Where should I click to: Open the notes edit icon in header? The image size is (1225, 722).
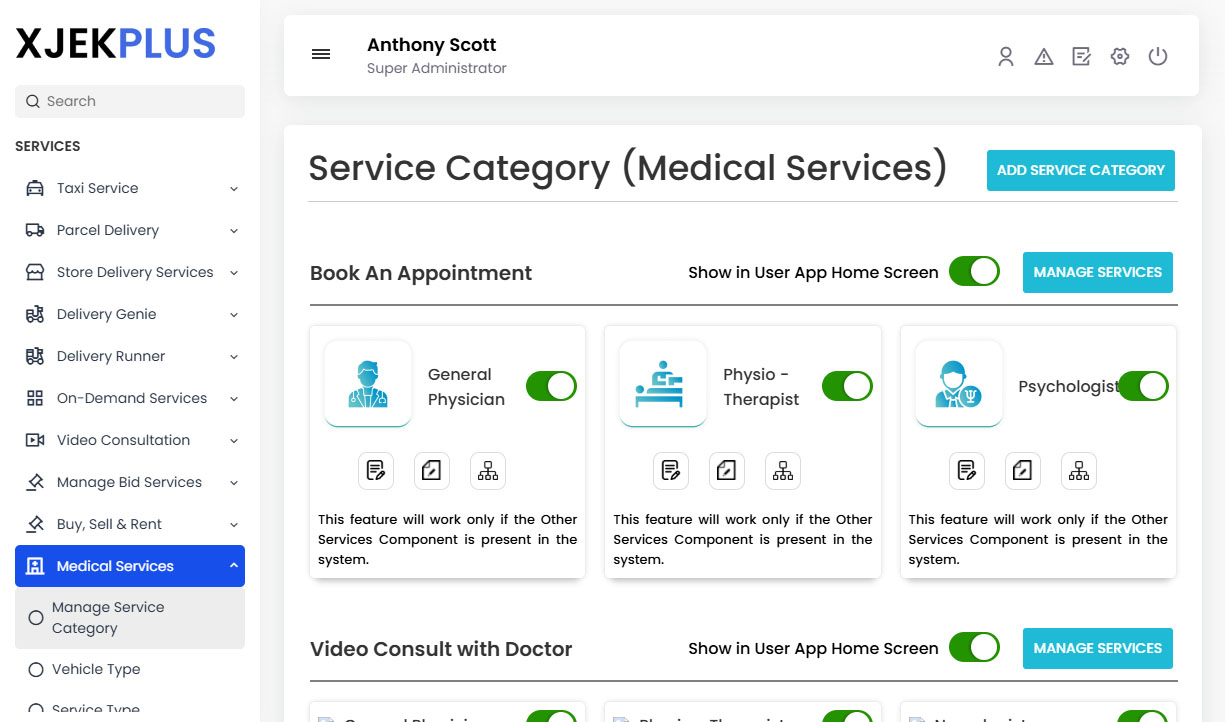coord(1081,57)
